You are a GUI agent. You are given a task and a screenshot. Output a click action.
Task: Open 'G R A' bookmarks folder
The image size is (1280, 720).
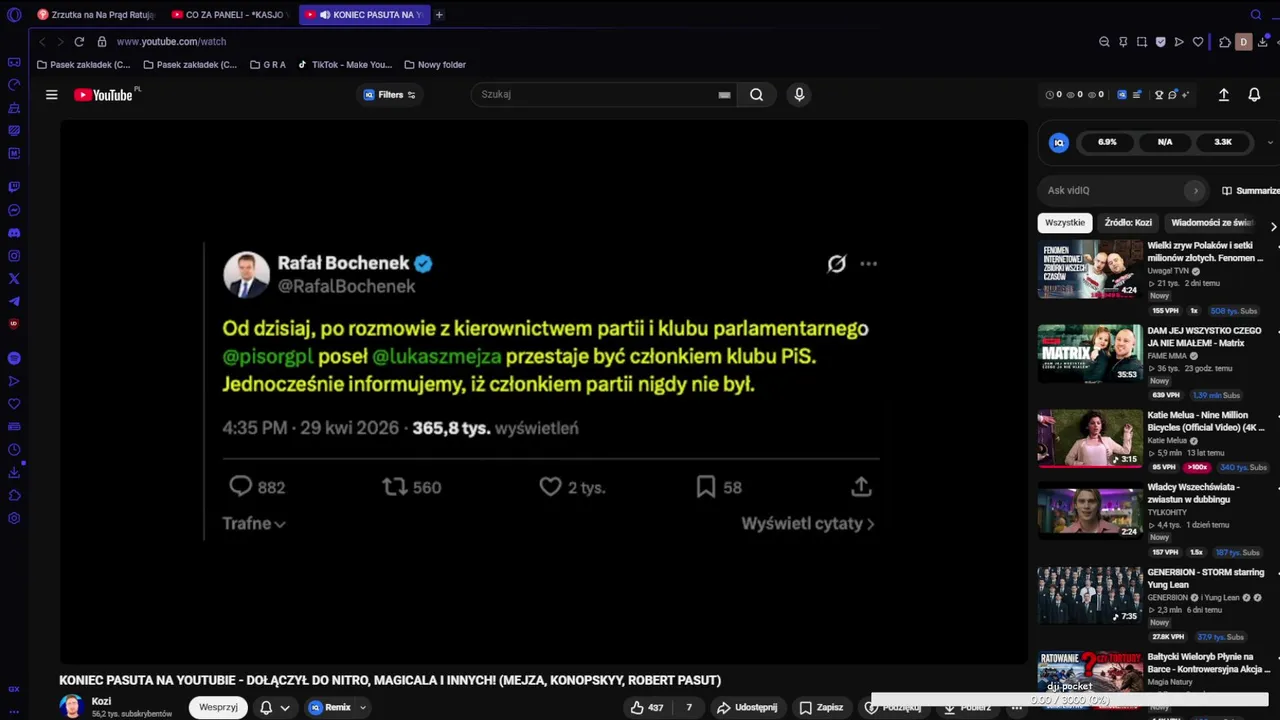pos(268,65)
